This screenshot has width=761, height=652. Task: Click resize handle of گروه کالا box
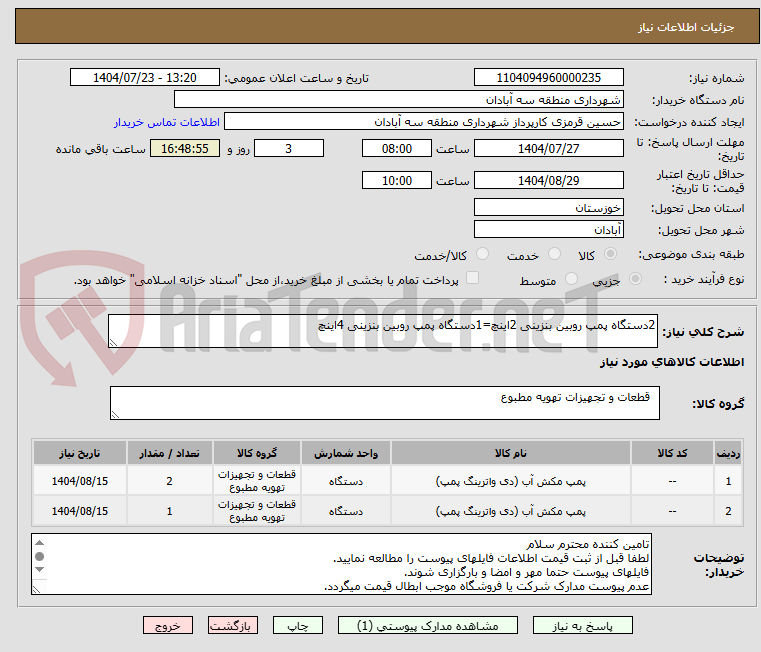tap(114, 414)
